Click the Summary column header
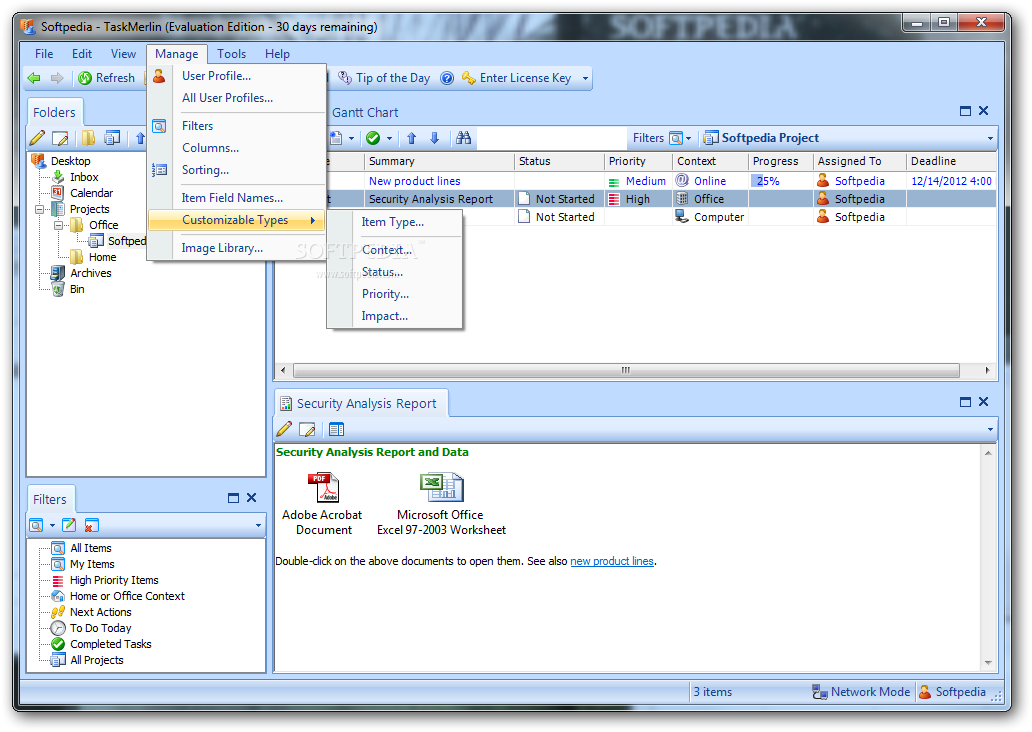The image size is (1032, 732). point(439,161)
